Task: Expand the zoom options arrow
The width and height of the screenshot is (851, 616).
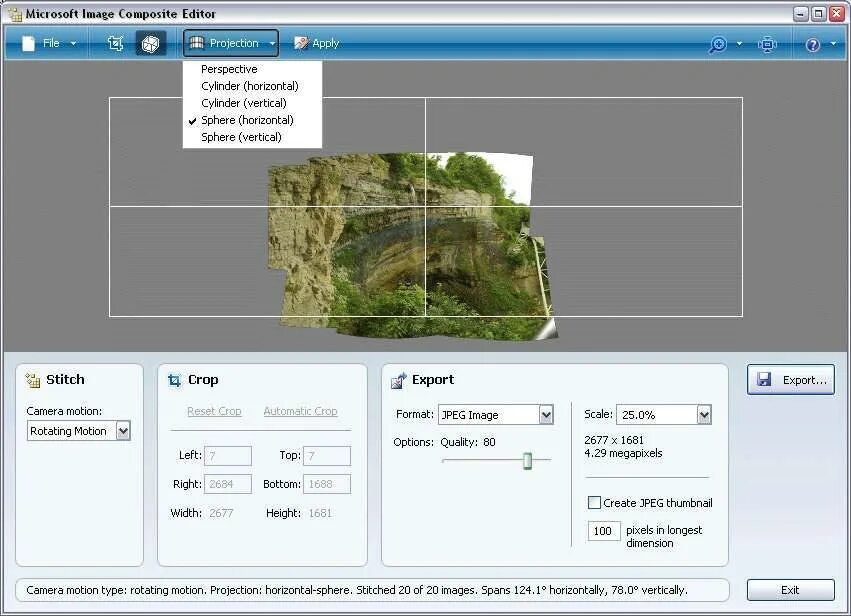Action: [739, 44]
